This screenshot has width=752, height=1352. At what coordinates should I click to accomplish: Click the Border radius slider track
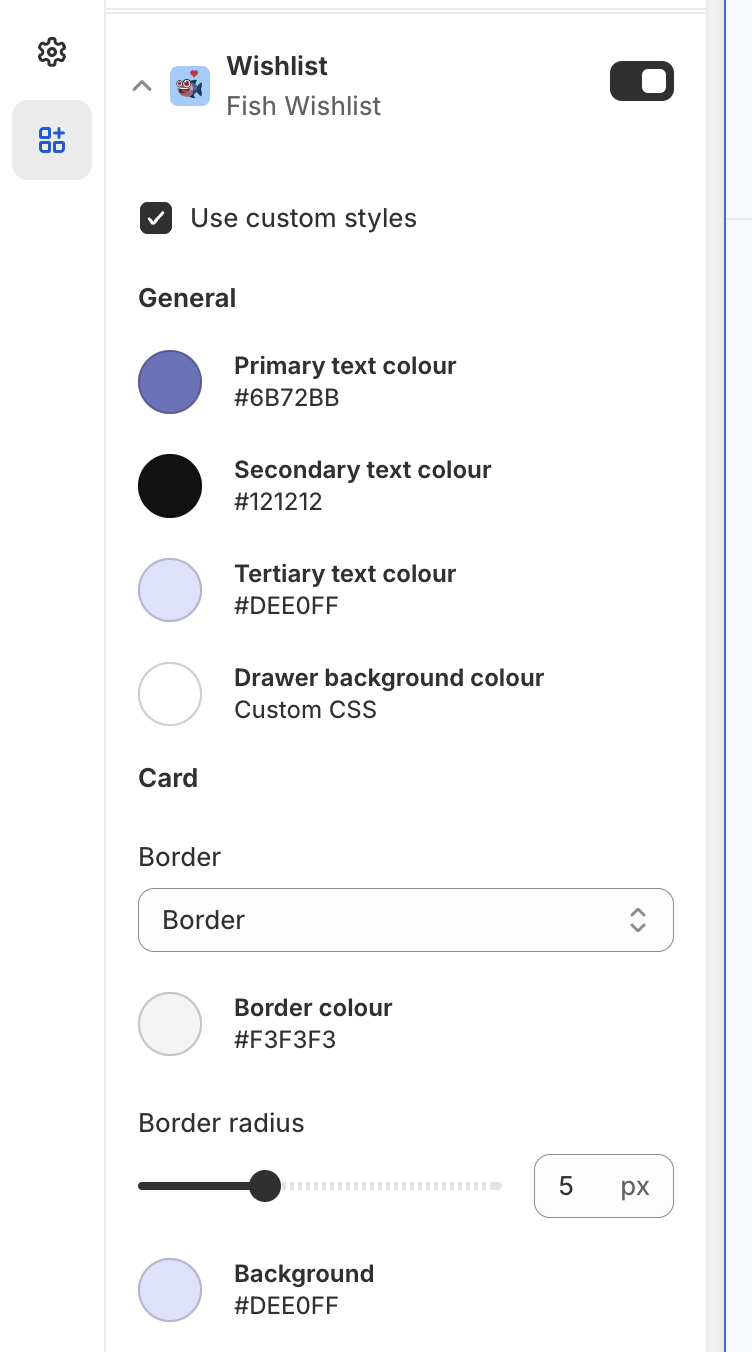point(400,1186)
